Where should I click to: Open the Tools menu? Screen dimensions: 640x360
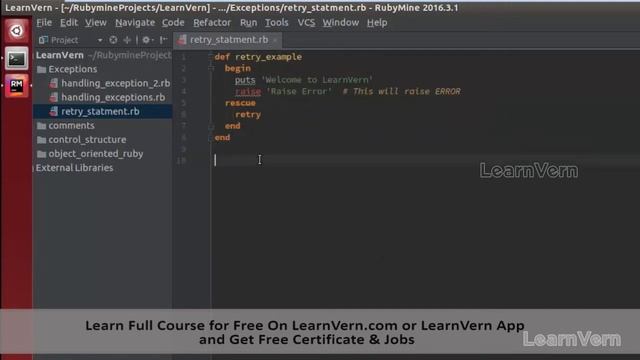click(277, 22)
